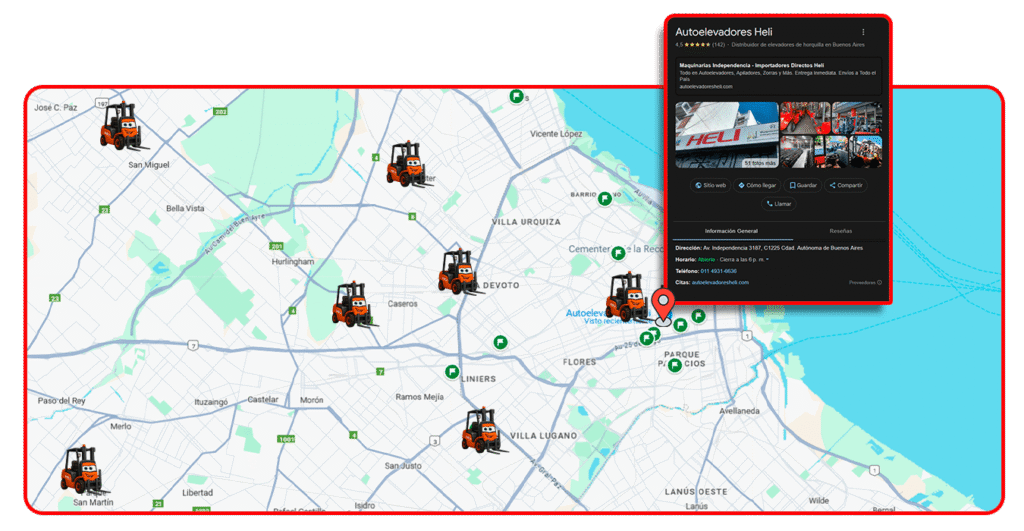Click the route 1001 shield near Merlo
Viewport: 1024px width, 531px height.
286,439
